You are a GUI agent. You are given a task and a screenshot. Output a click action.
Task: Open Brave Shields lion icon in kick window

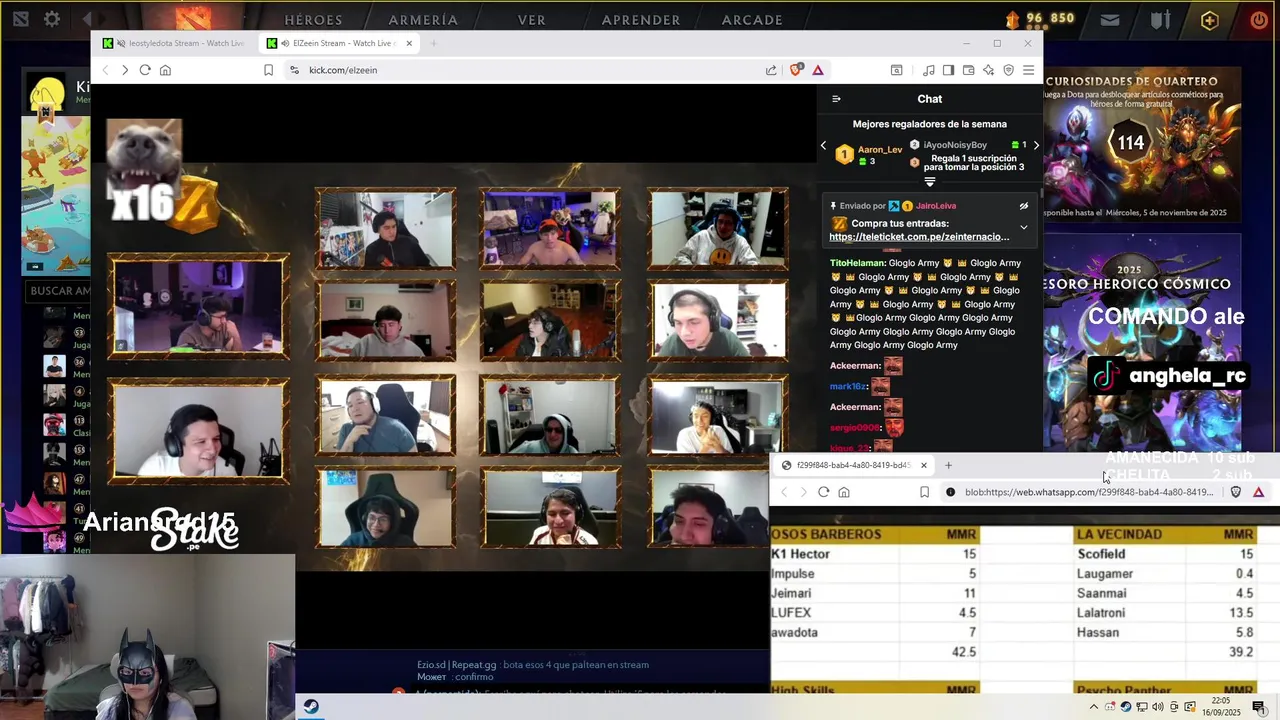797,70
